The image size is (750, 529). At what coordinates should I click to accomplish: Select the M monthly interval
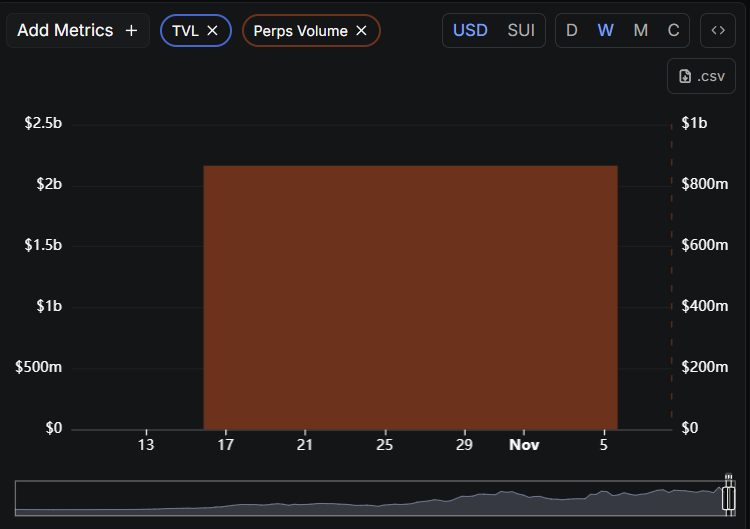coord(640,30)
